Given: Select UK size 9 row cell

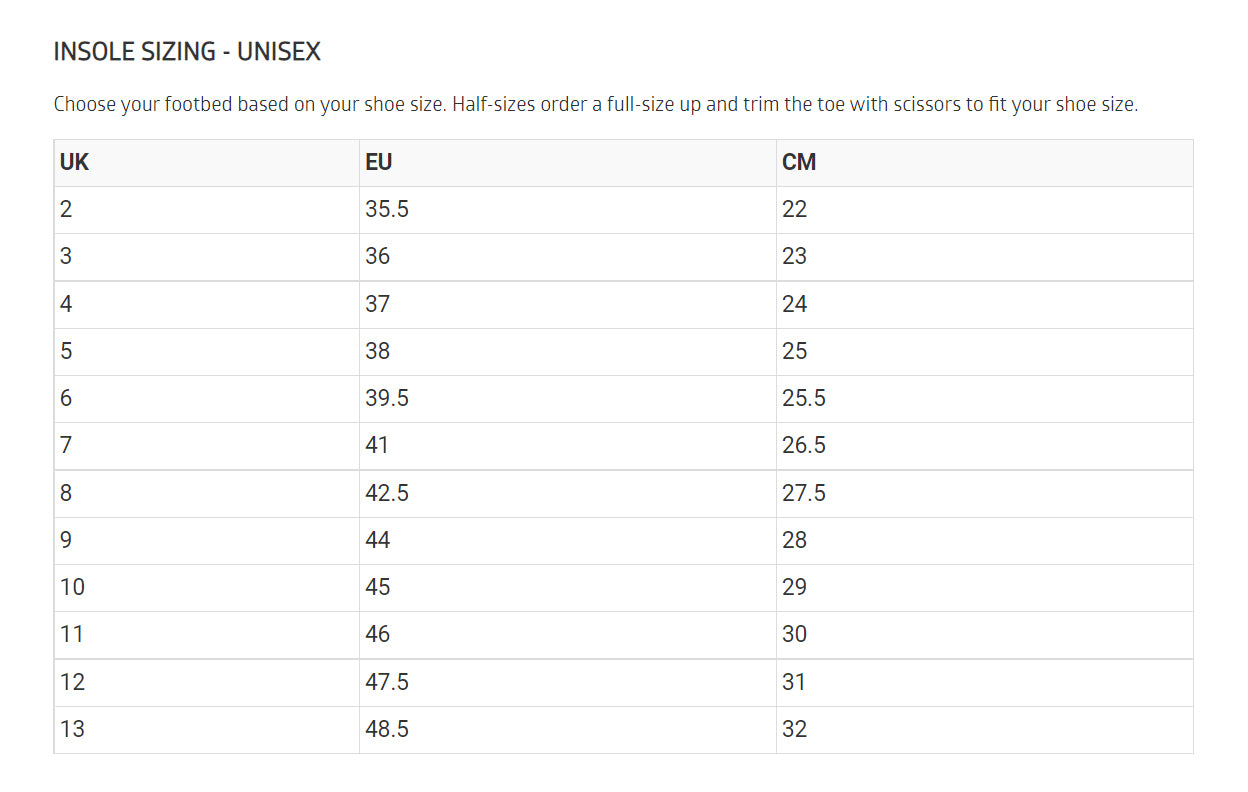Looking at the screenshot, I should 67,540.
